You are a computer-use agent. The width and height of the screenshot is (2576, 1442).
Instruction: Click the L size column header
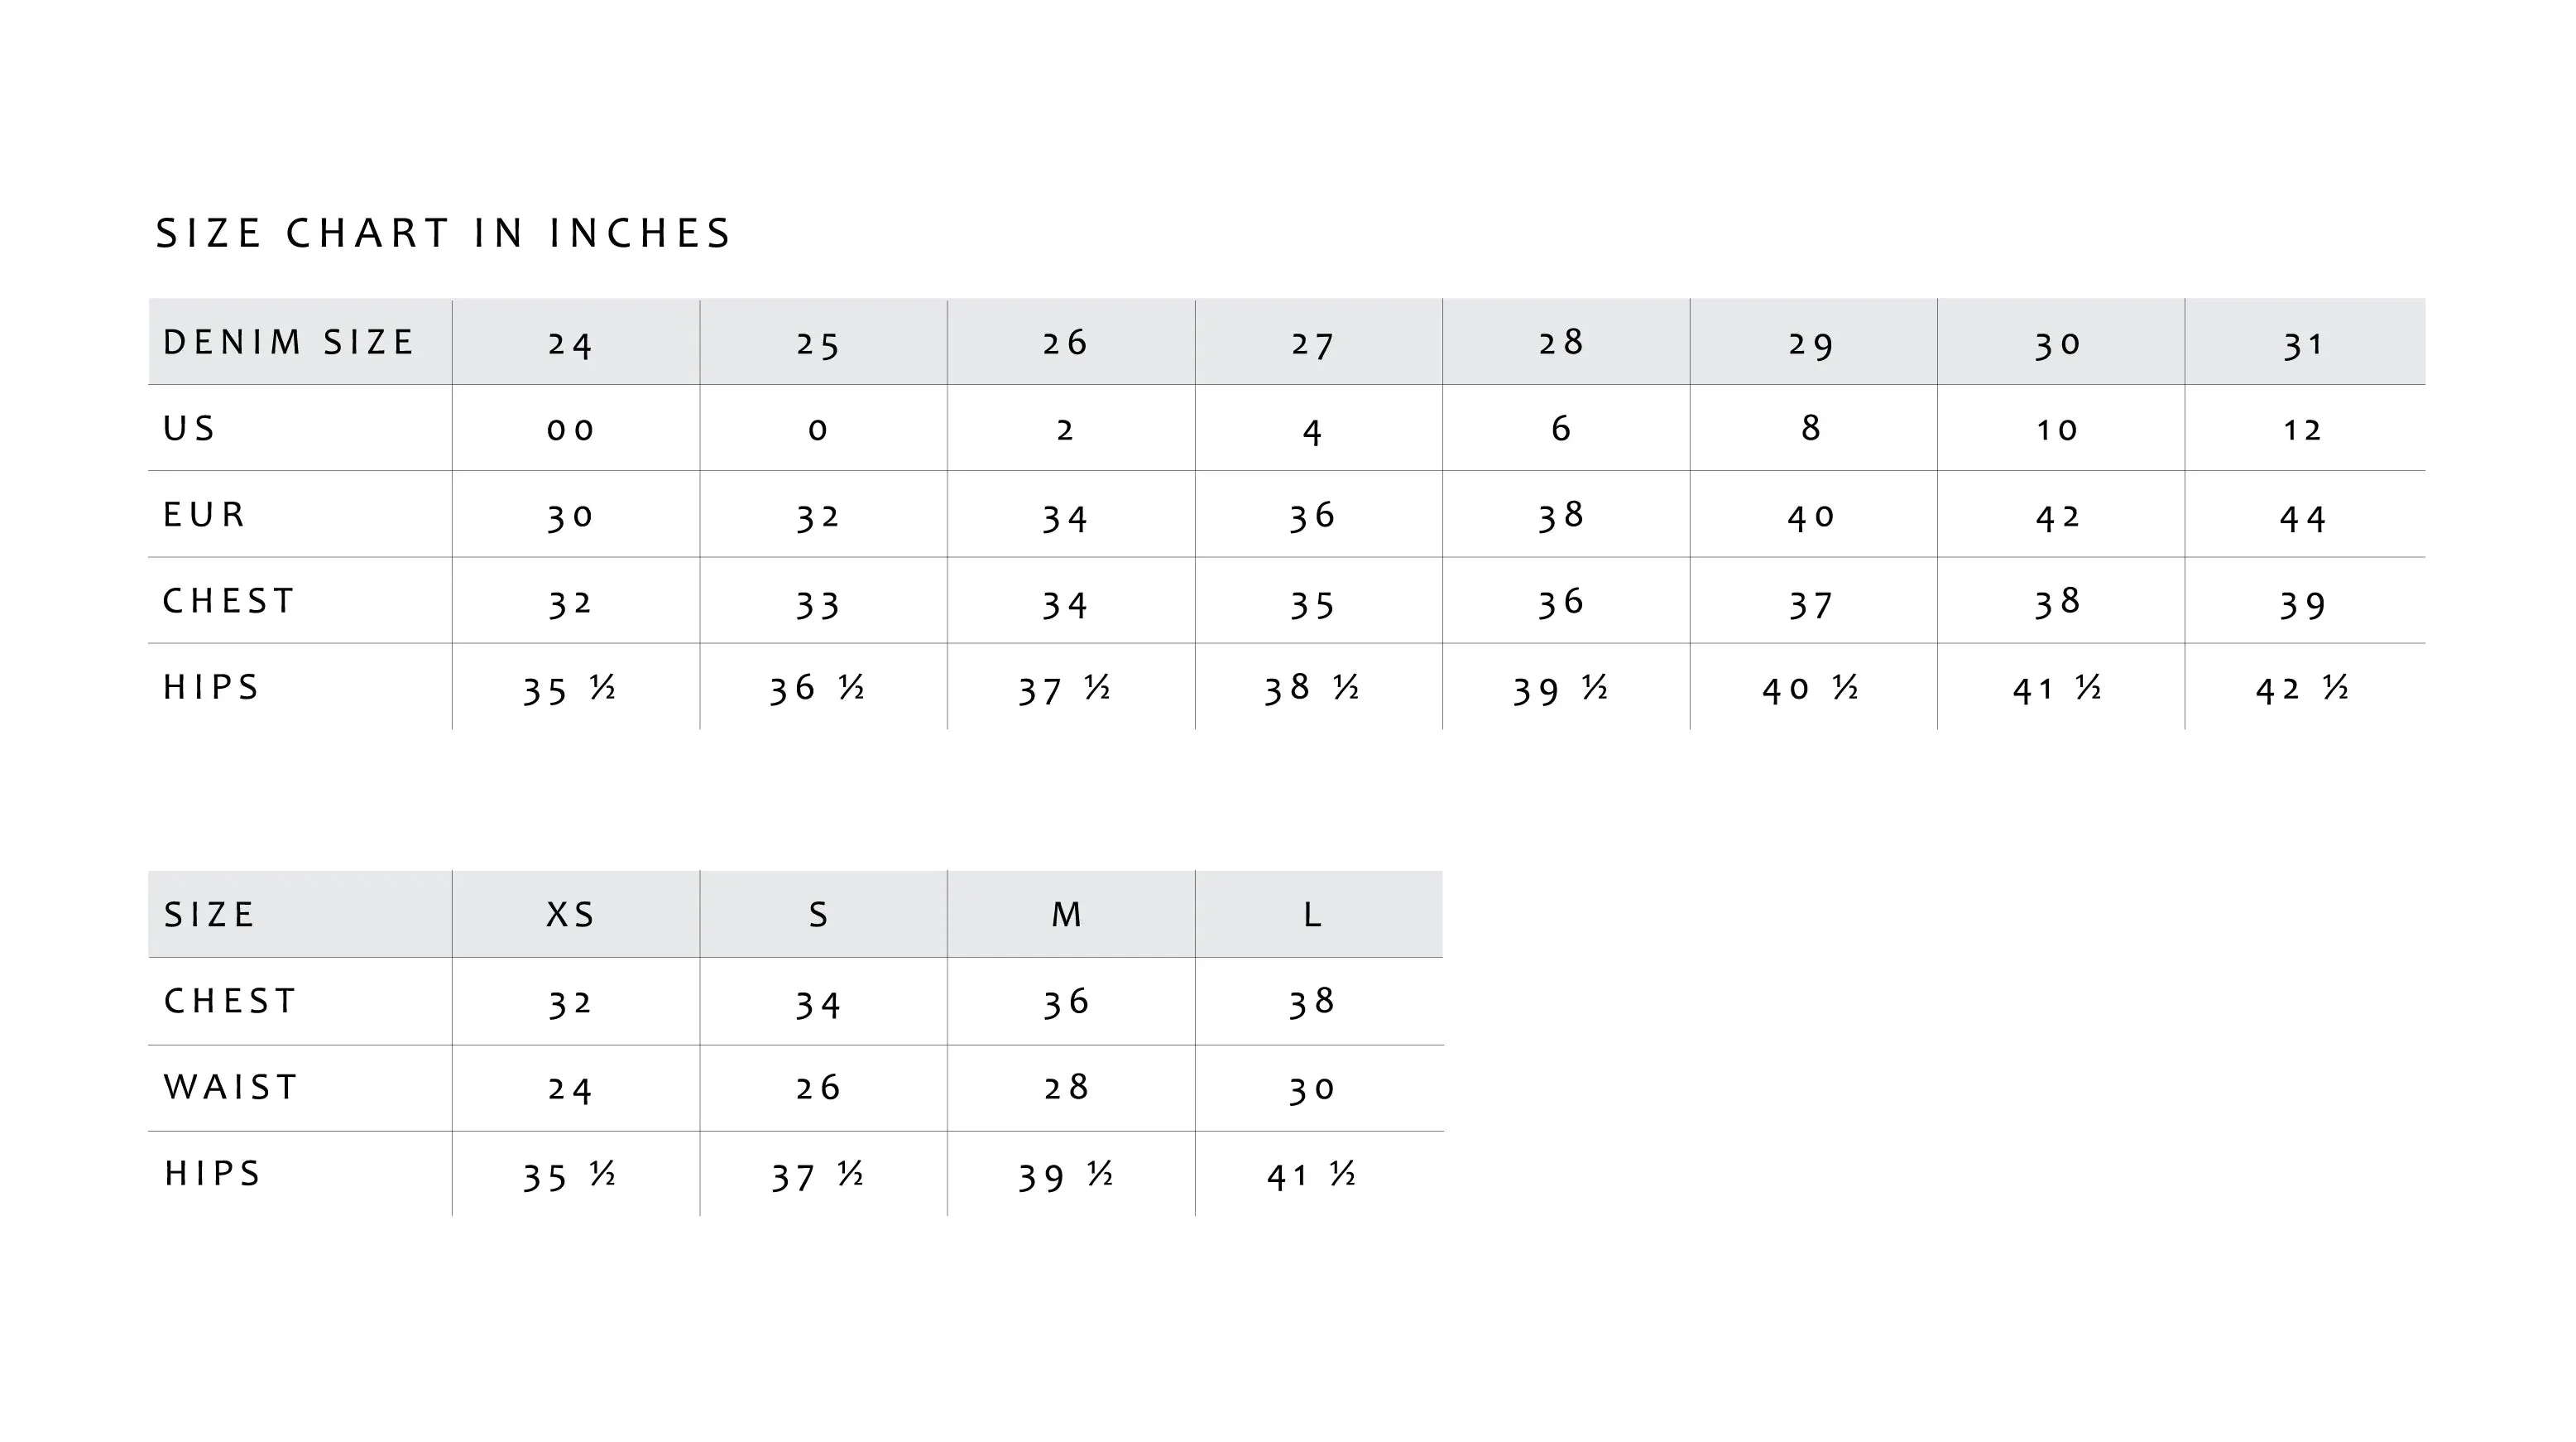[x=1318, y=914]
